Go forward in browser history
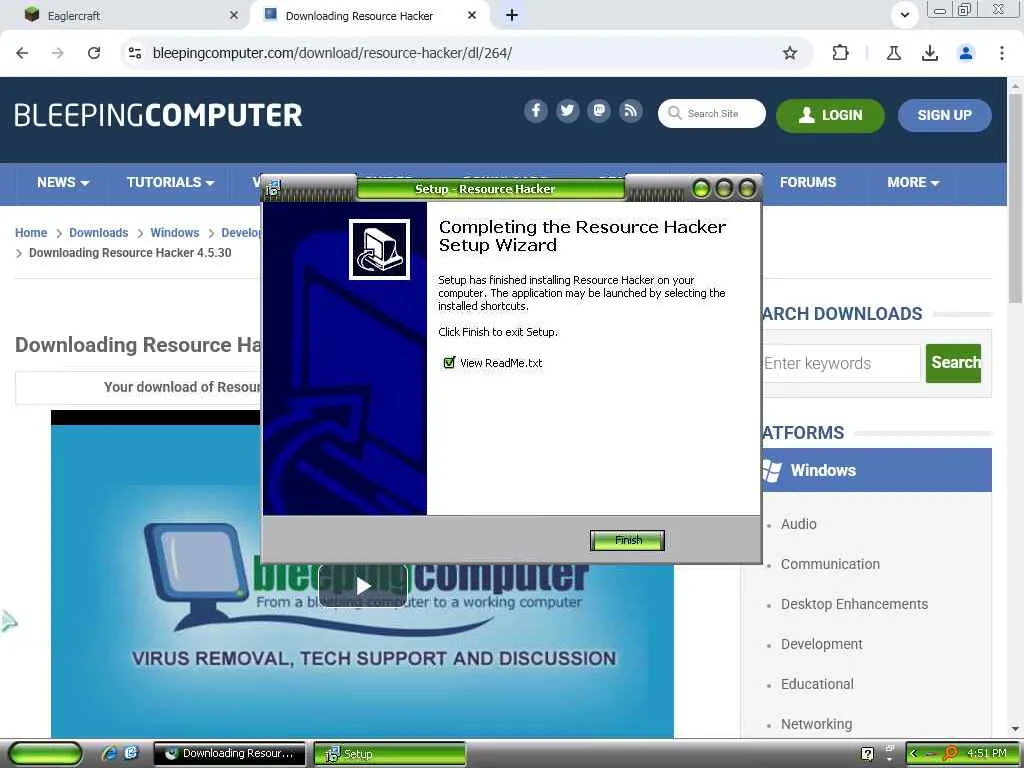Screen dimensions: 1024x768 point(58,53)
